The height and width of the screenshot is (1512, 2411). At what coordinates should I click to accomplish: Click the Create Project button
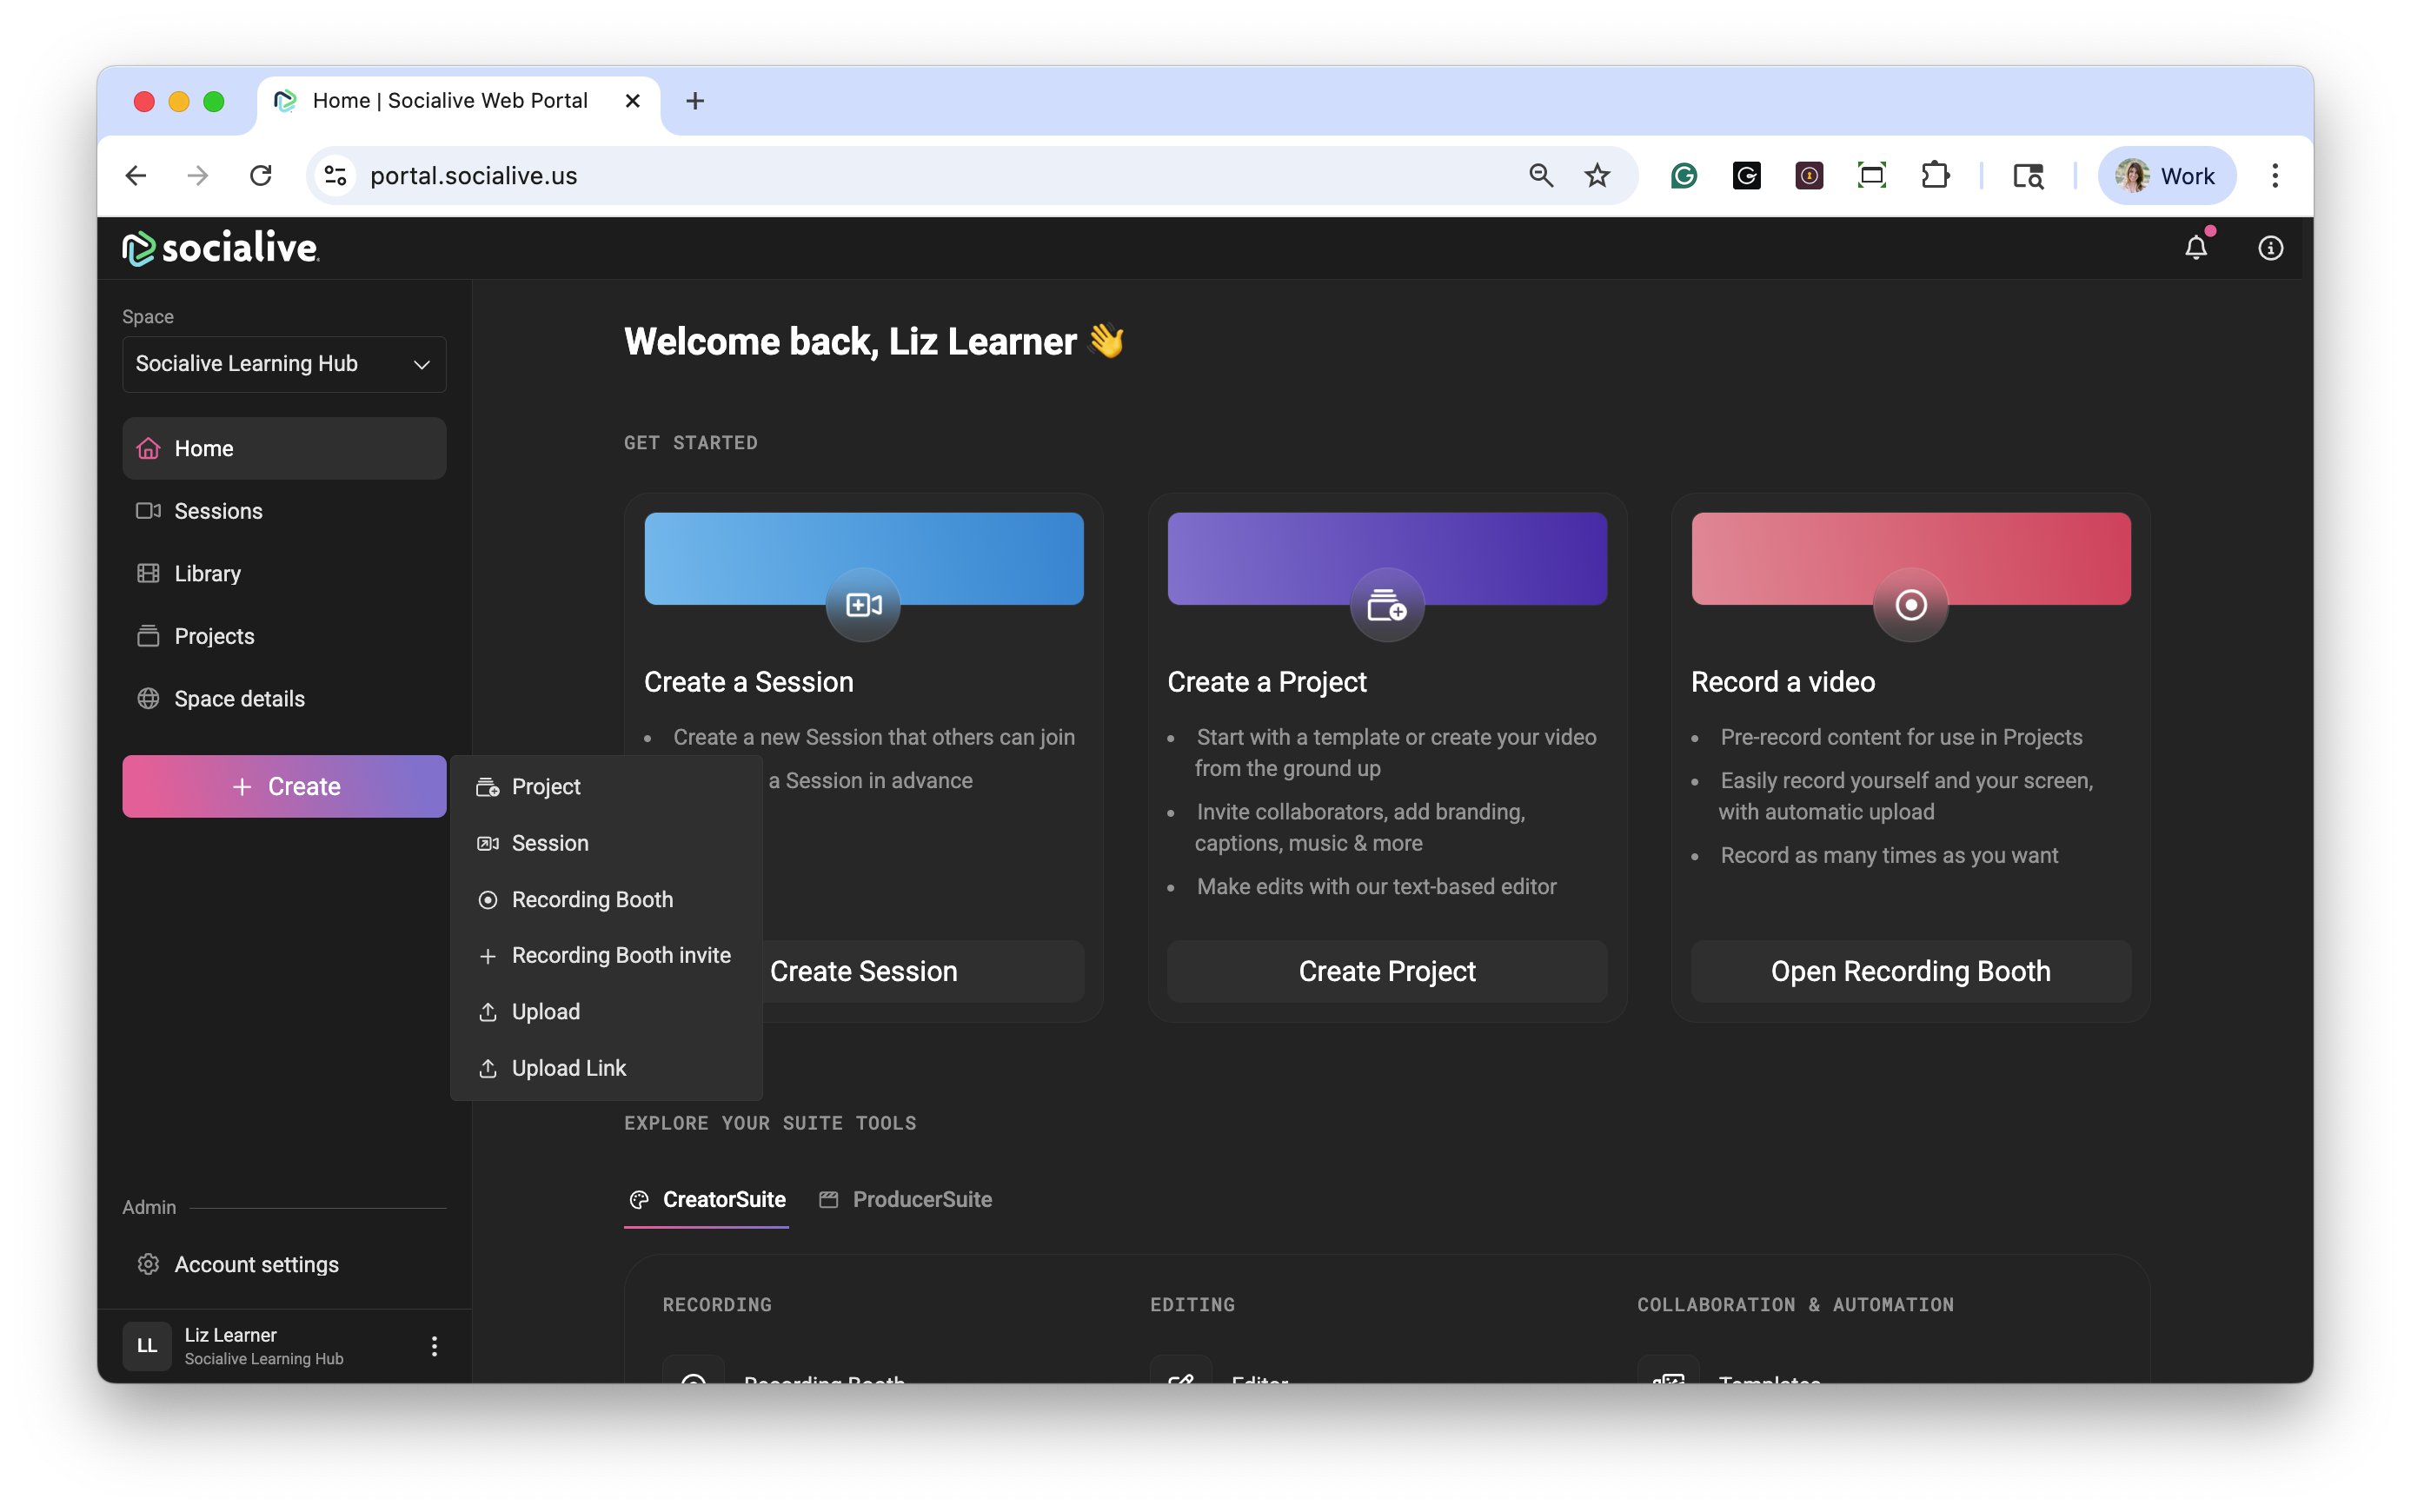pos(1387,971)
